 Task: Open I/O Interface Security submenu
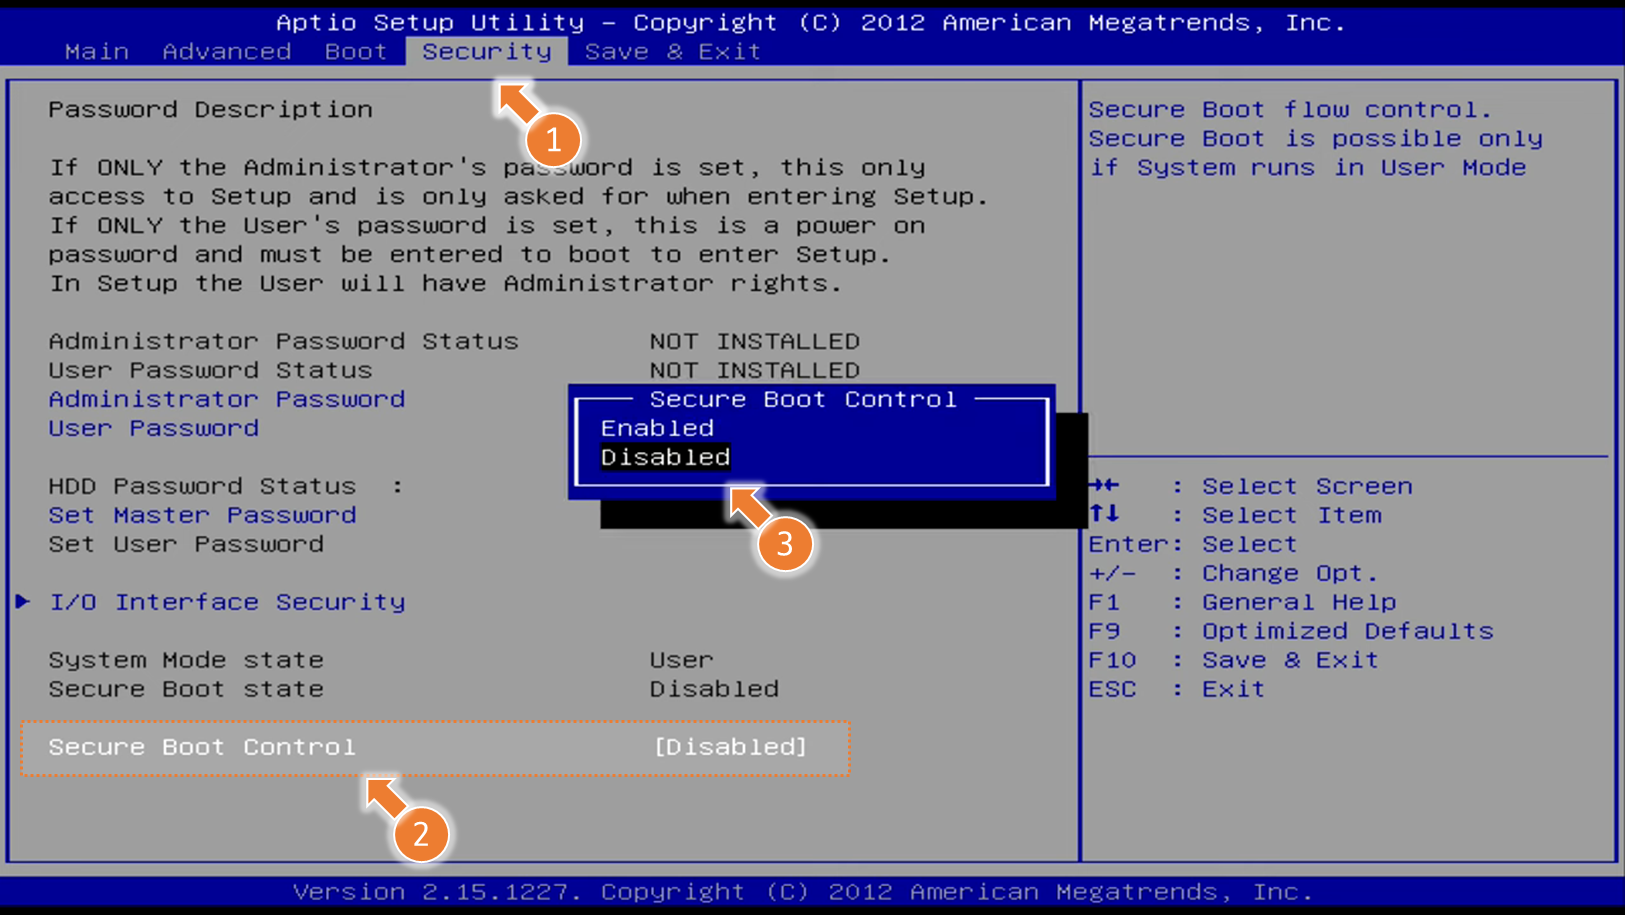[x=227, y=602]
